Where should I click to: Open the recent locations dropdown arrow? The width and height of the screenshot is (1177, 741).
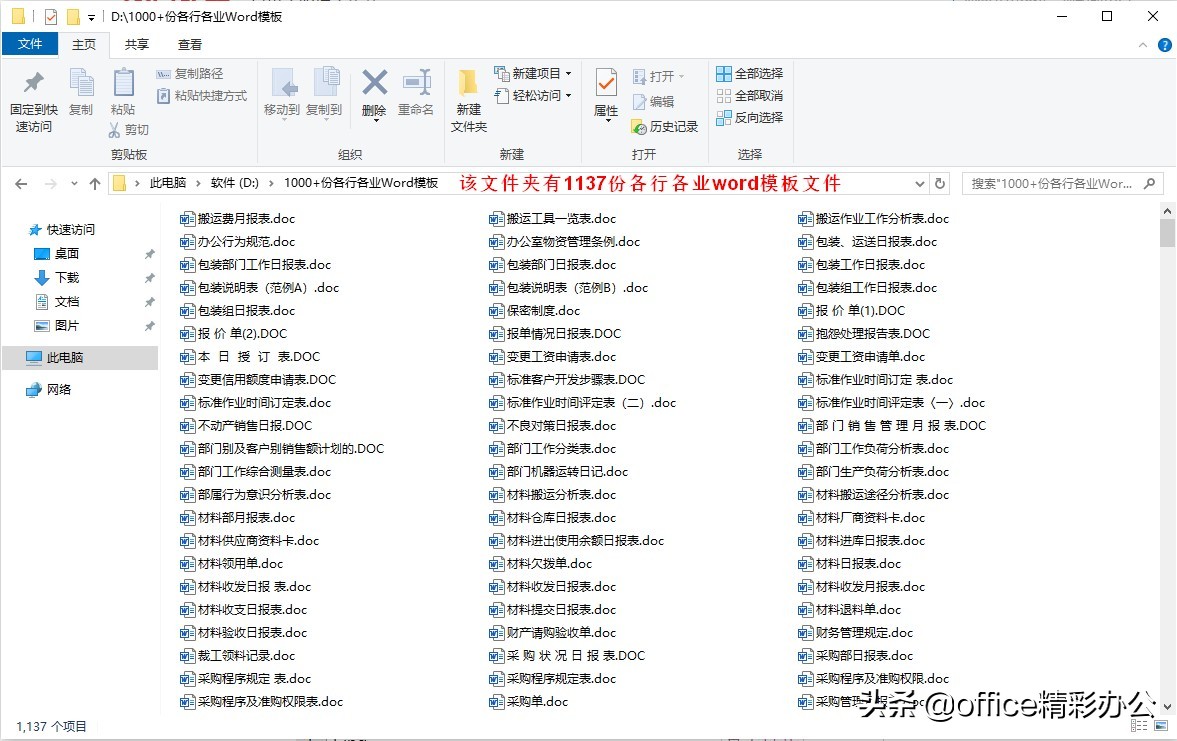coord(74,184)
